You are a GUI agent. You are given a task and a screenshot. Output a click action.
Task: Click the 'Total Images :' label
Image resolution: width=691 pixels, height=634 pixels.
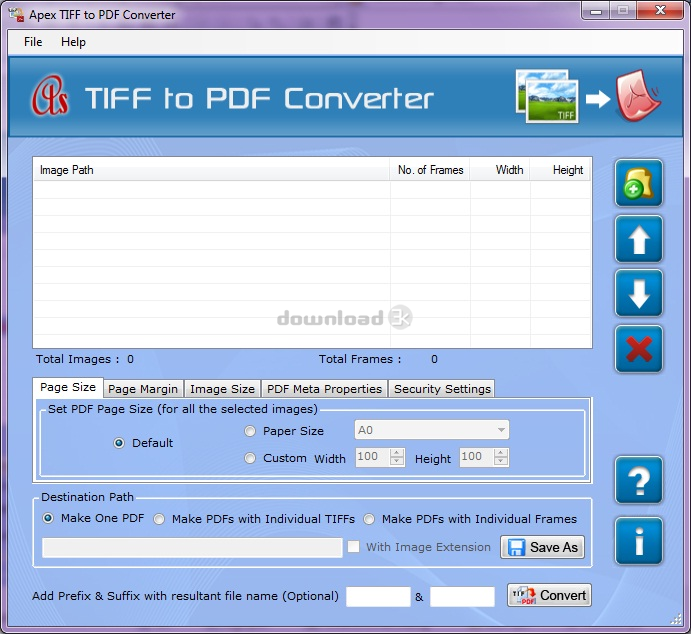pos(78,359)
